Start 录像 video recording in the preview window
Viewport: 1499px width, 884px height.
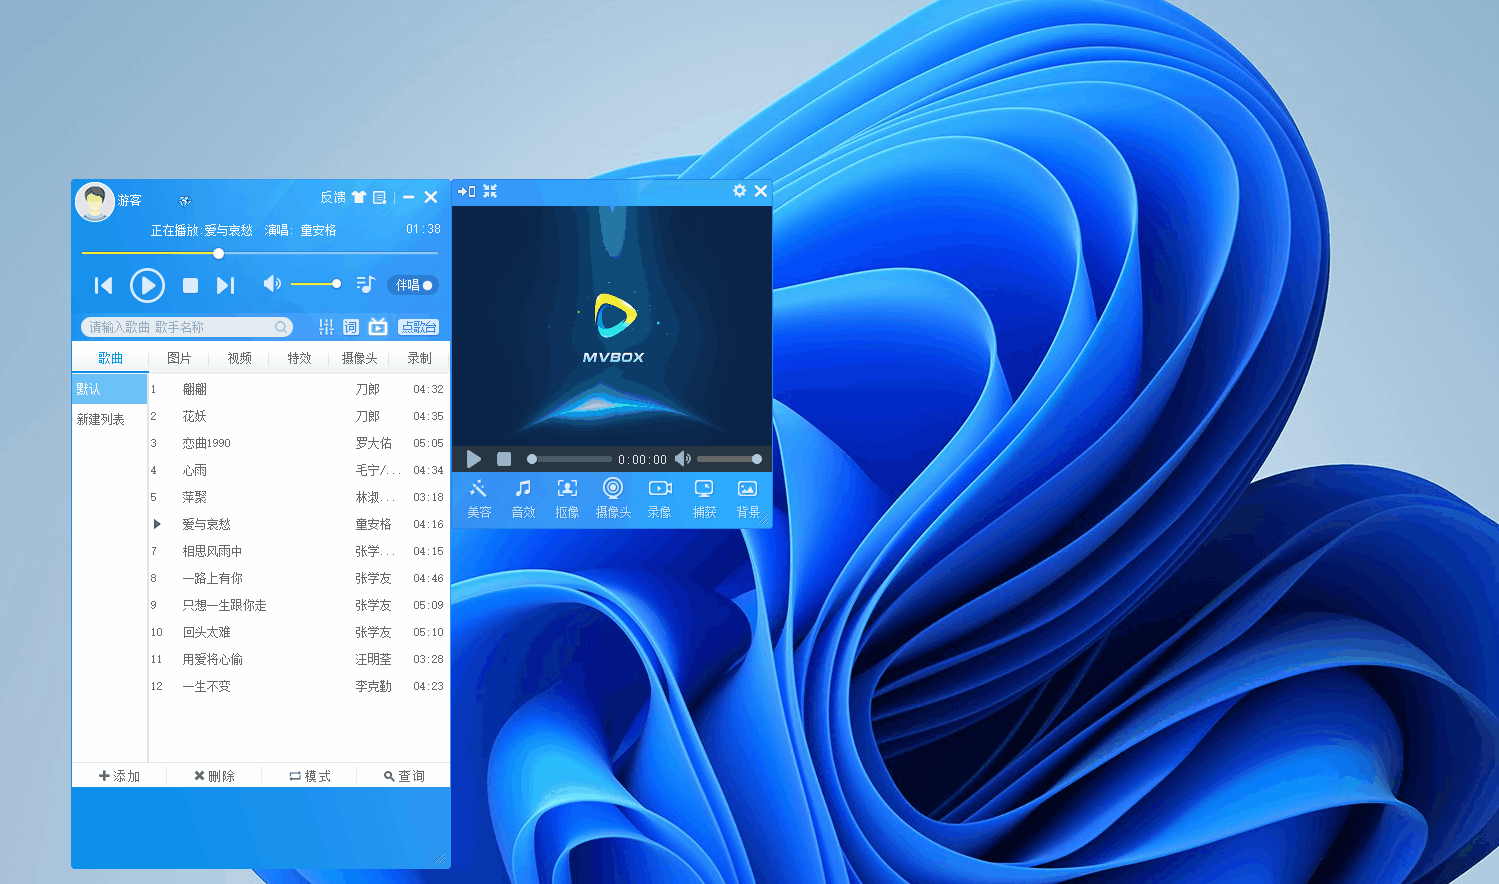click(659, 497)
